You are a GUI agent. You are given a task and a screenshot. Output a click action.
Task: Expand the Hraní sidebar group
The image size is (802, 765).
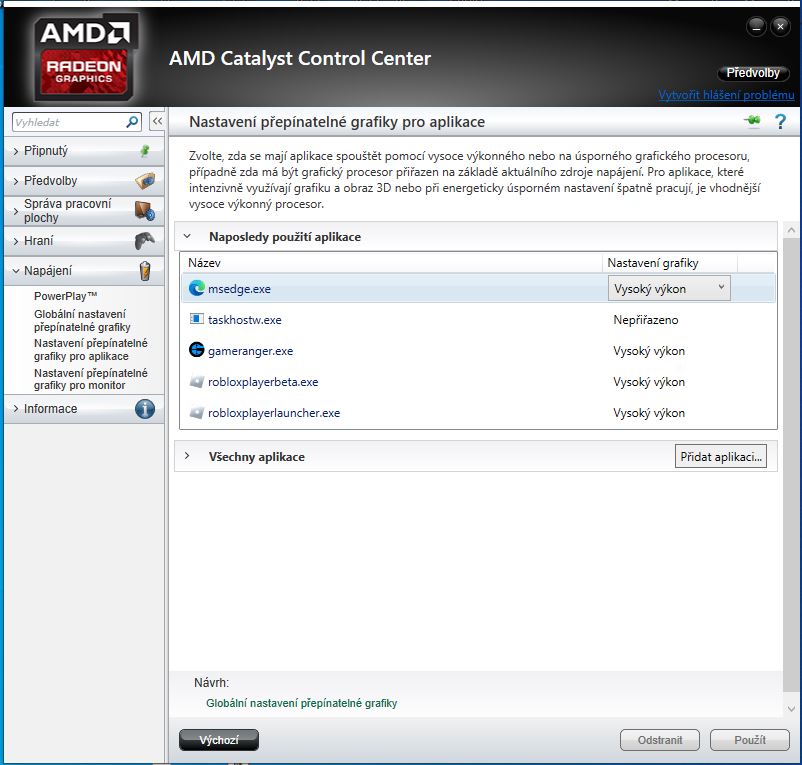16,241
